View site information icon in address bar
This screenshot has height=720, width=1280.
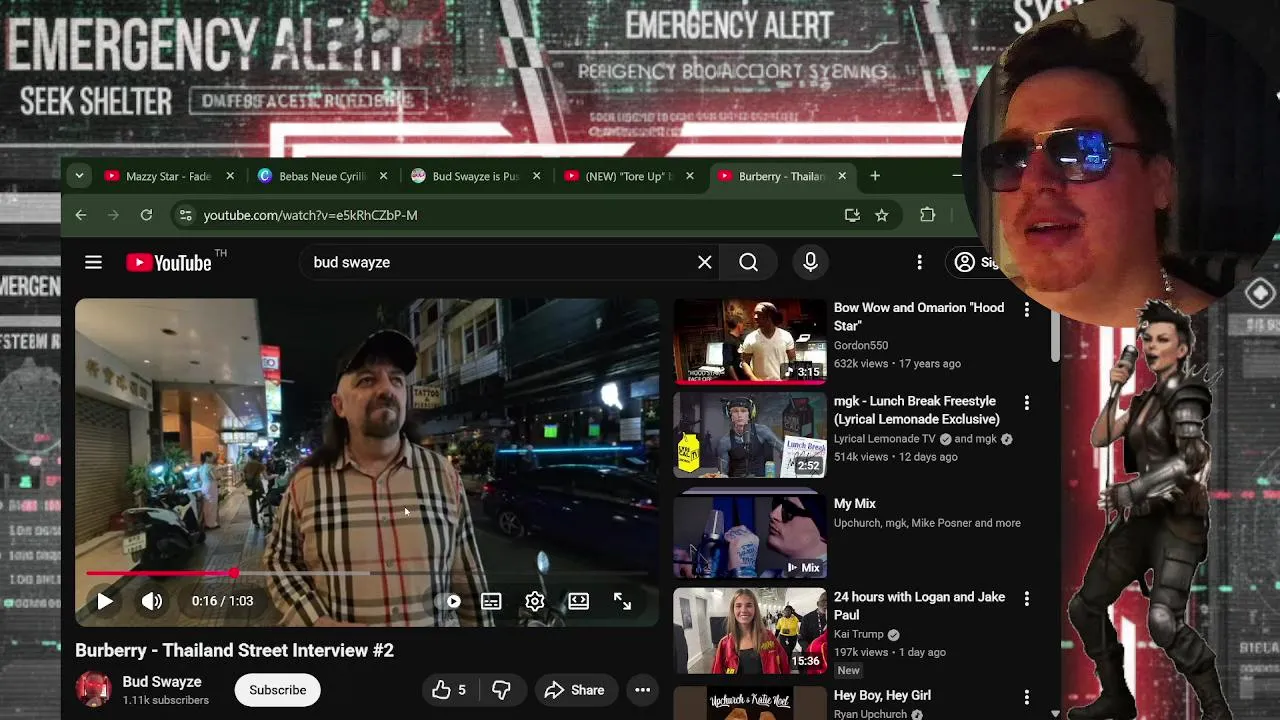(x=184, y=215)
